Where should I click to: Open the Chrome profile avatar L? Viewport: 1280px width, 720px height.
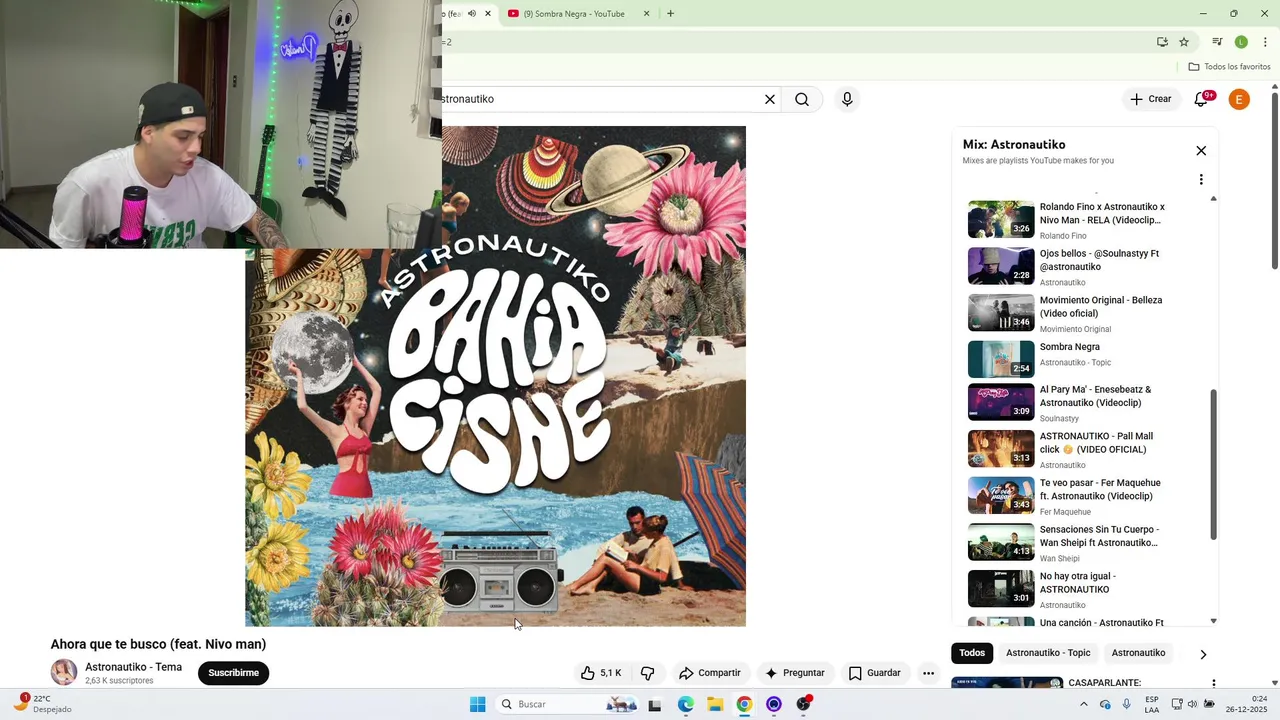[x=1241, y=42]
